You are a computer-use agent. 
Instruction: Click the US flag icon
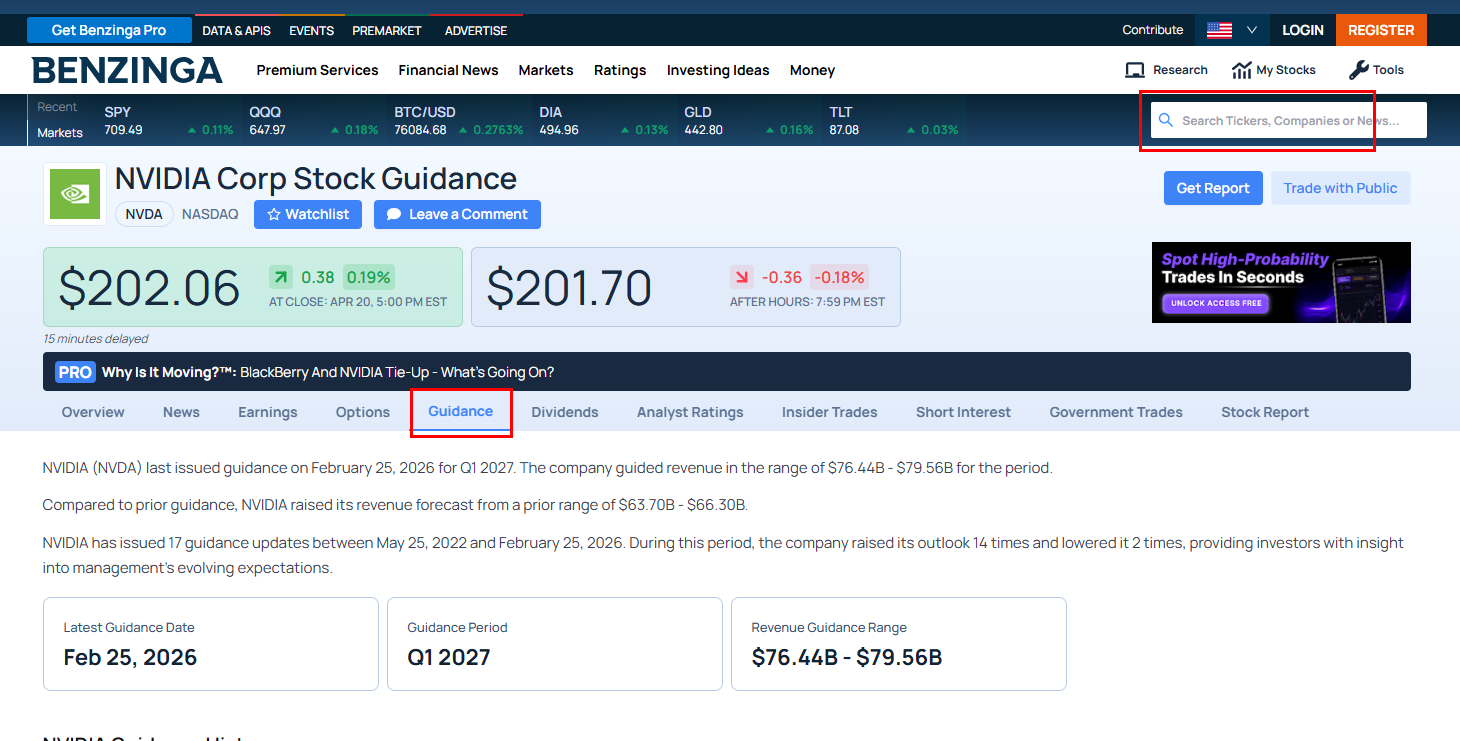point(1219,30)
